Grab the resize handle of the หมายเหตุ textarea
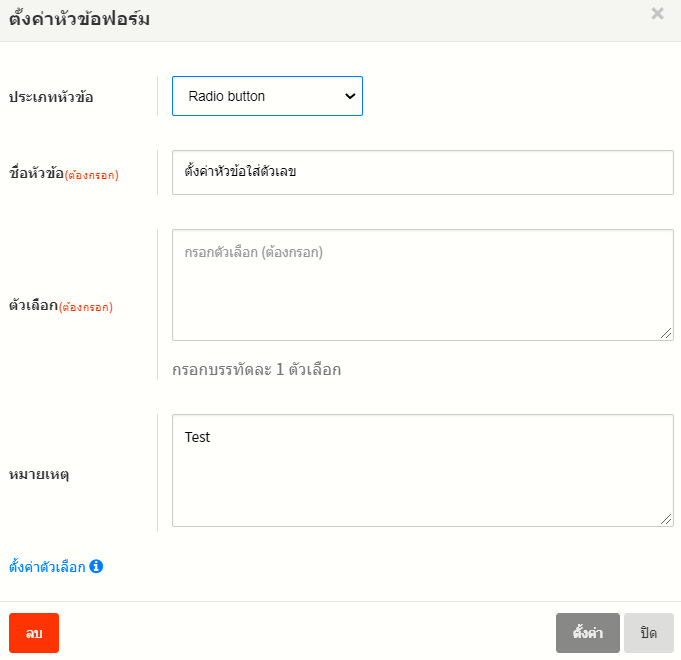Screen dimensions: 681x660 point(666,519)
